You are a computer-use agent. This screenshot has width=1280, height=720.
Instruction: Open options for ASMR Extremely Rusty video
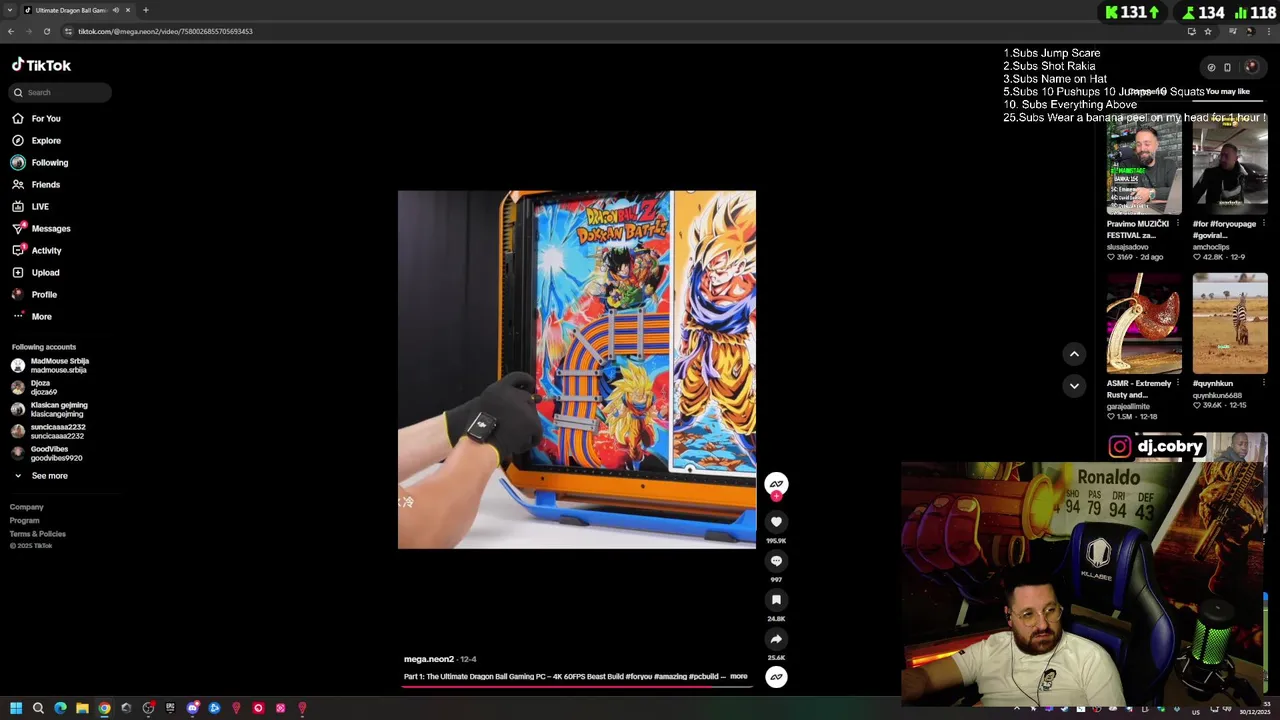[x=1178, y=383]
